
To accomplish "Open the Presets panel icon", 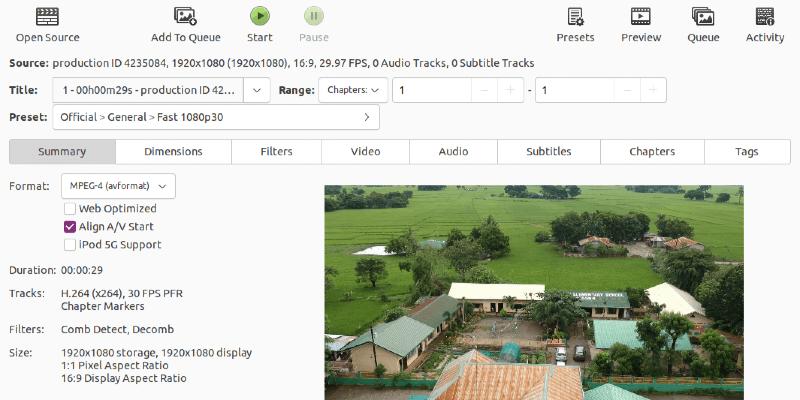I will click(575, 16).
